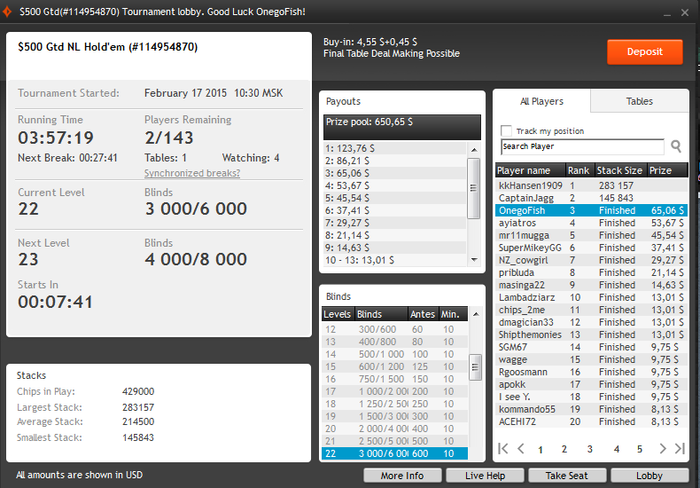Open players page 1

point(540,449)
